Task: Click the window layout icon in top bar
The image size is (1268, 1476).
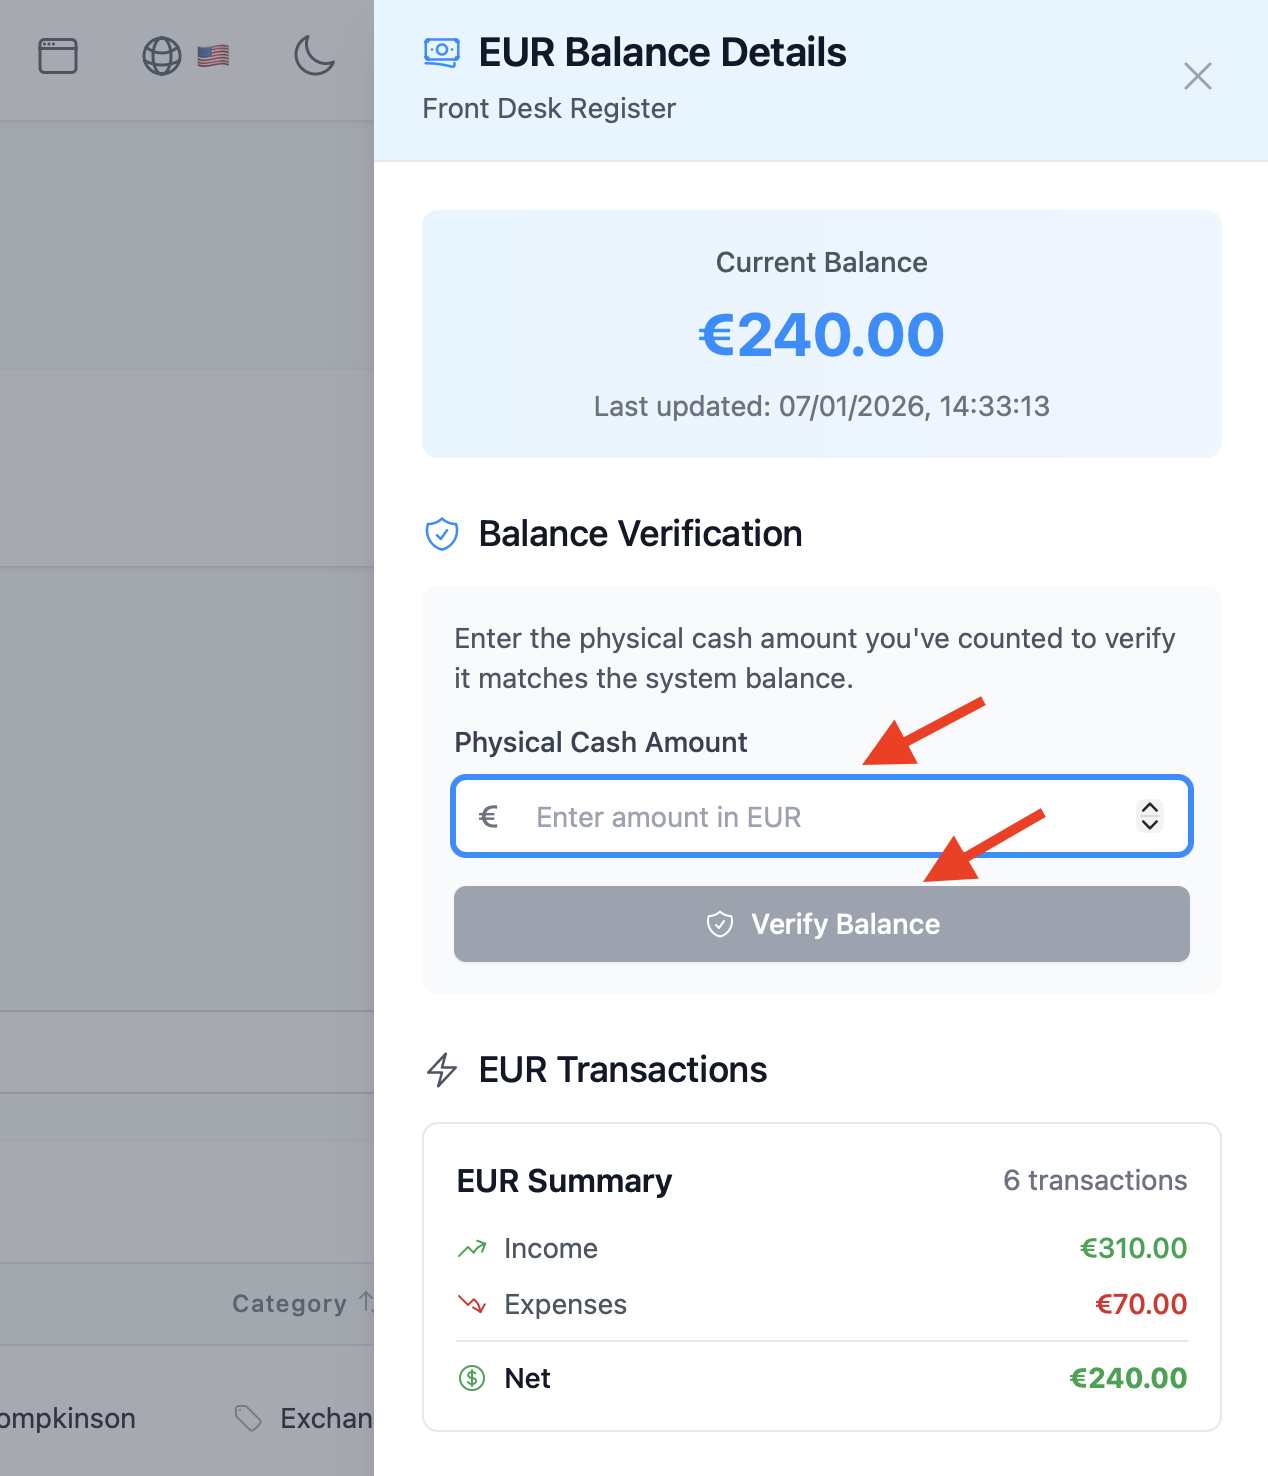Action: pyautogui.click(x=58, y=56)
